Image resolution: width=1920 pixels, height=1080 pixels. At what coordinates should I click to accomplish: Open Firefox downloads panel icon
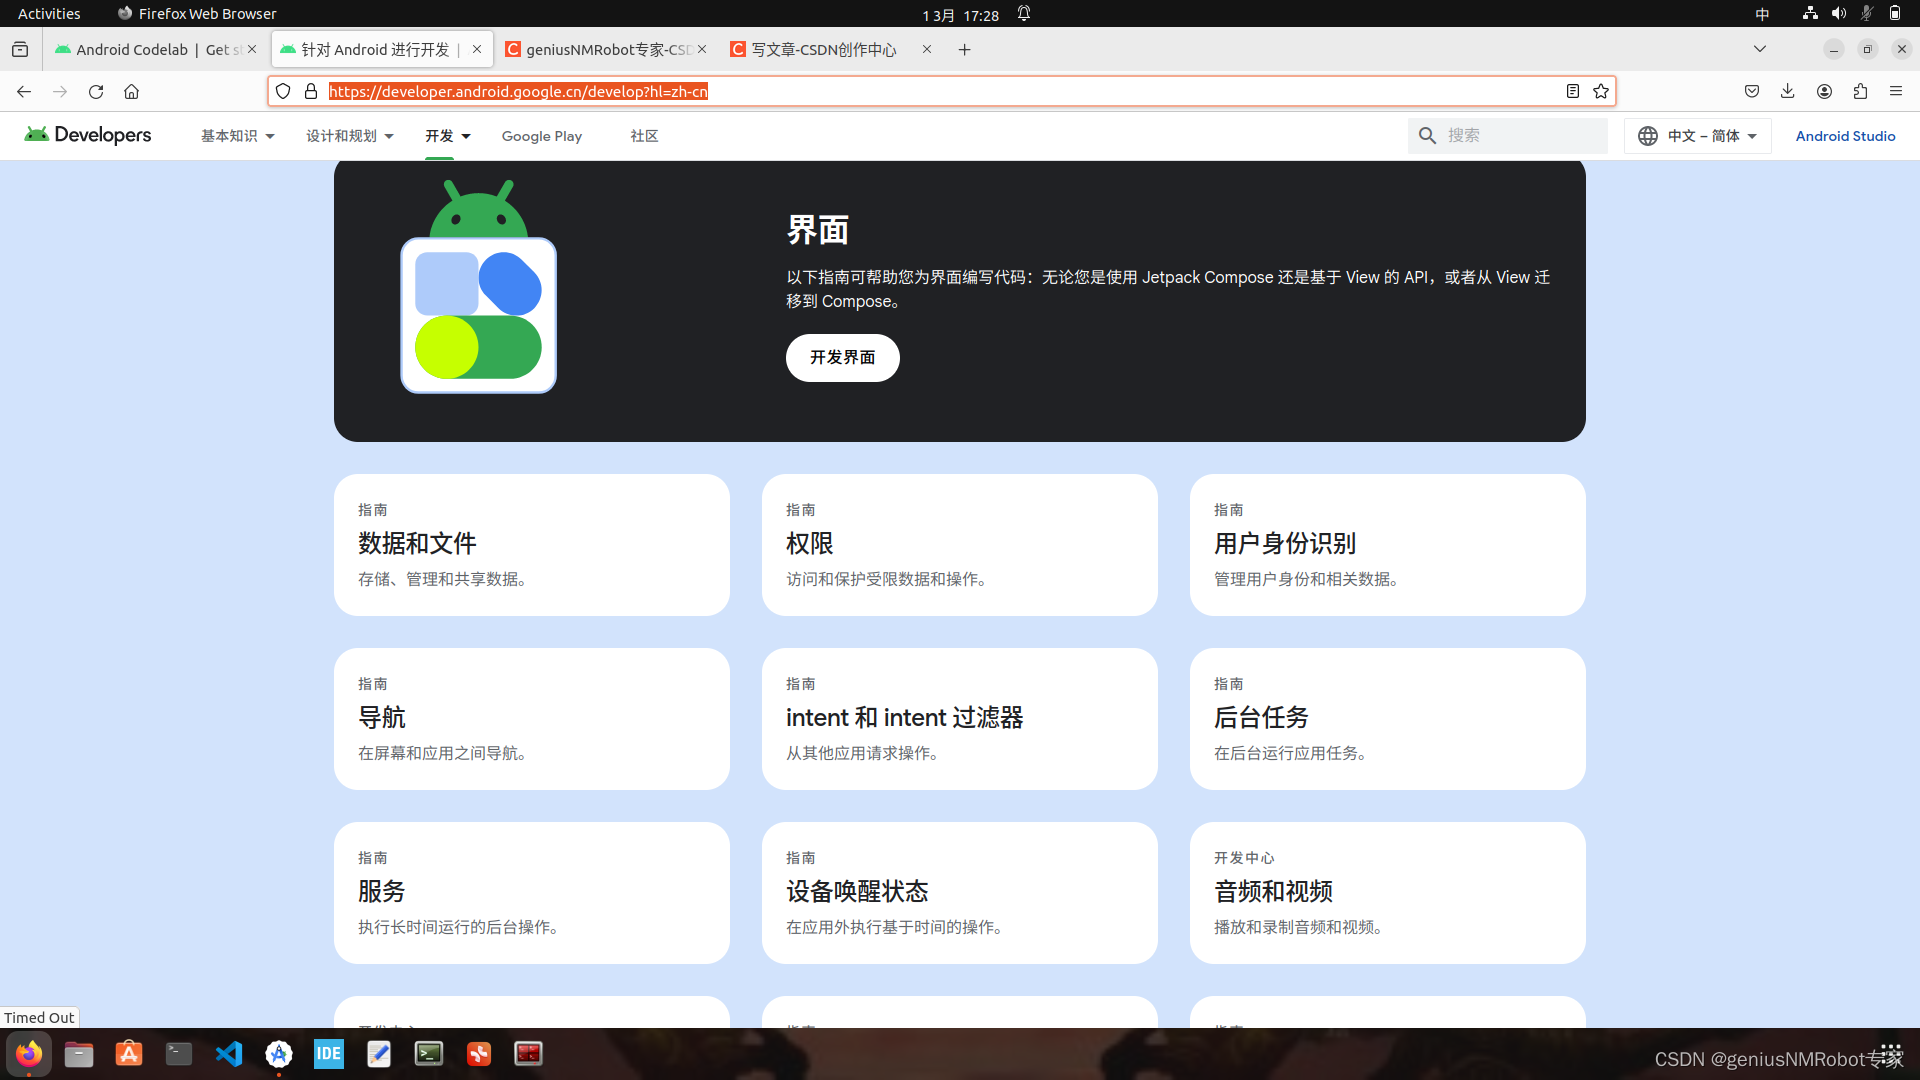1787,91
